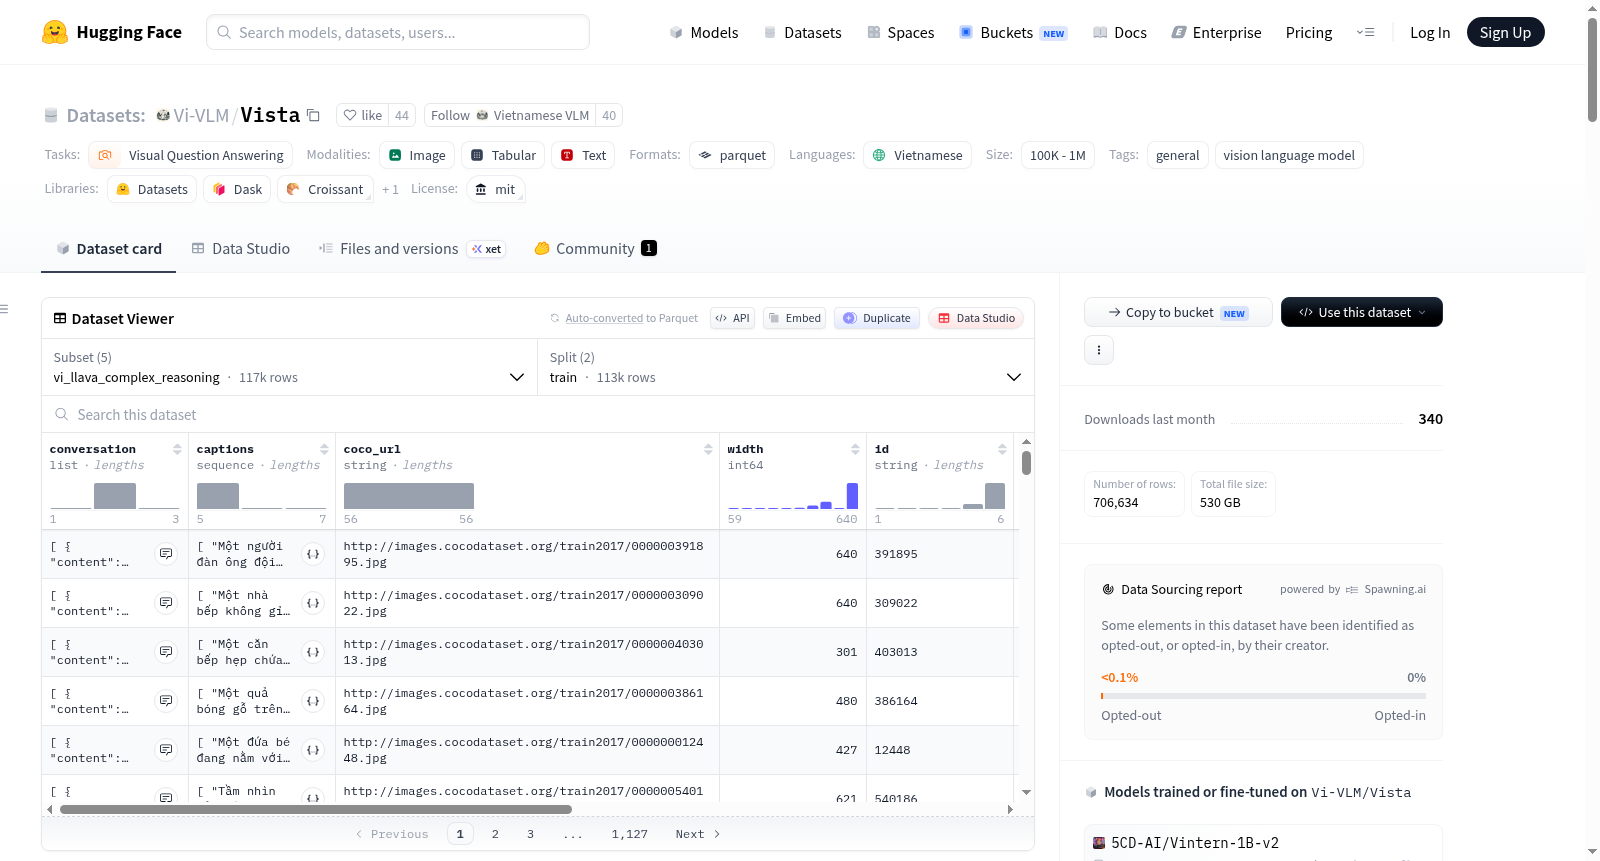Click the Search models, datasets, users field
The image size is (1600, 861).
point(398,32)
